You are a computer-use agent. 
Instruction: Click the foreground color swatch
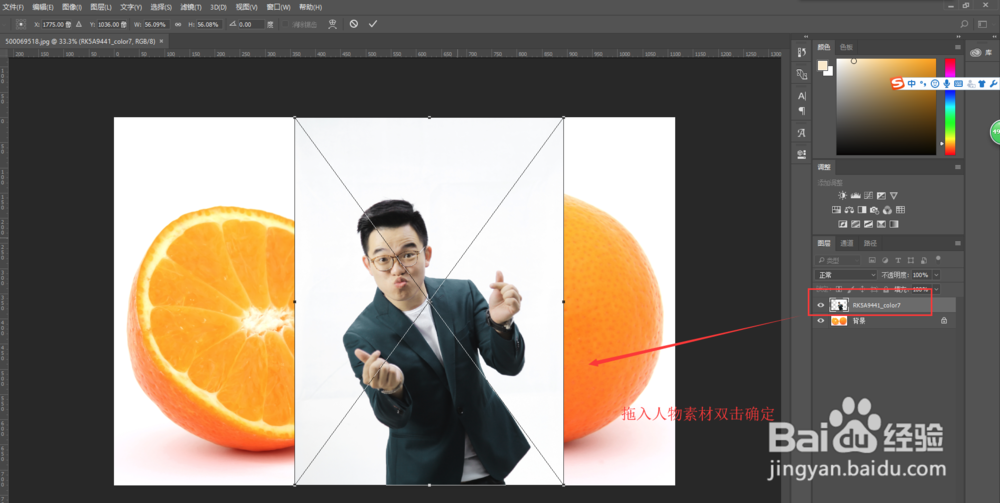[823, 66]
